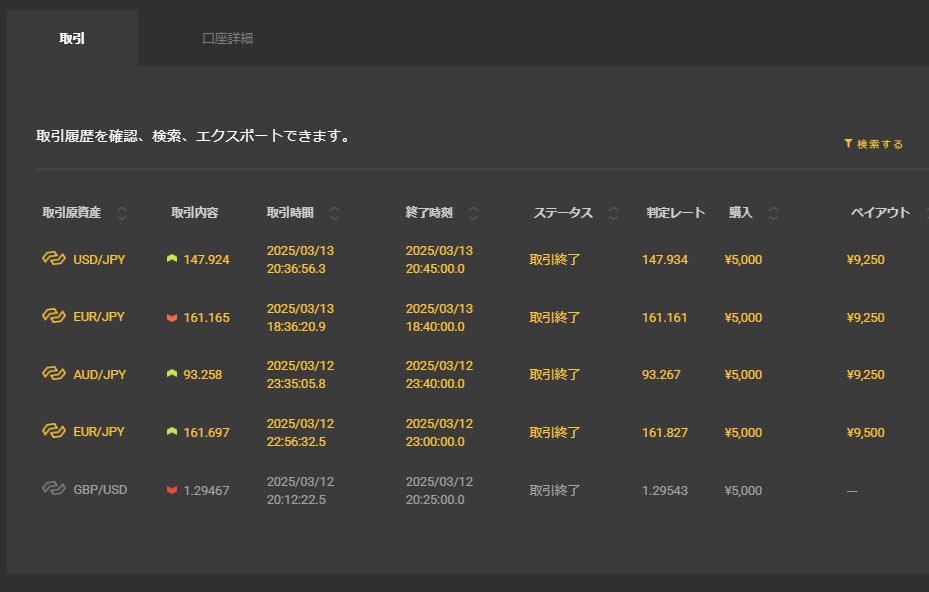The height and width of the screenshot is (592, 929).
Task: Switch to the 取引 tab
Action: [72, 38]
